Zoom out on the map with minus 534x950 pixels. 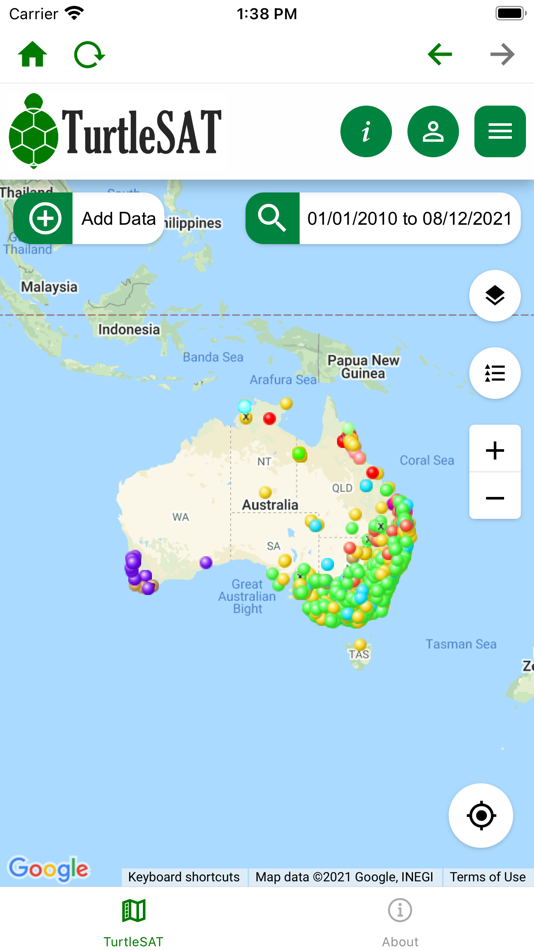click(495, 496)
